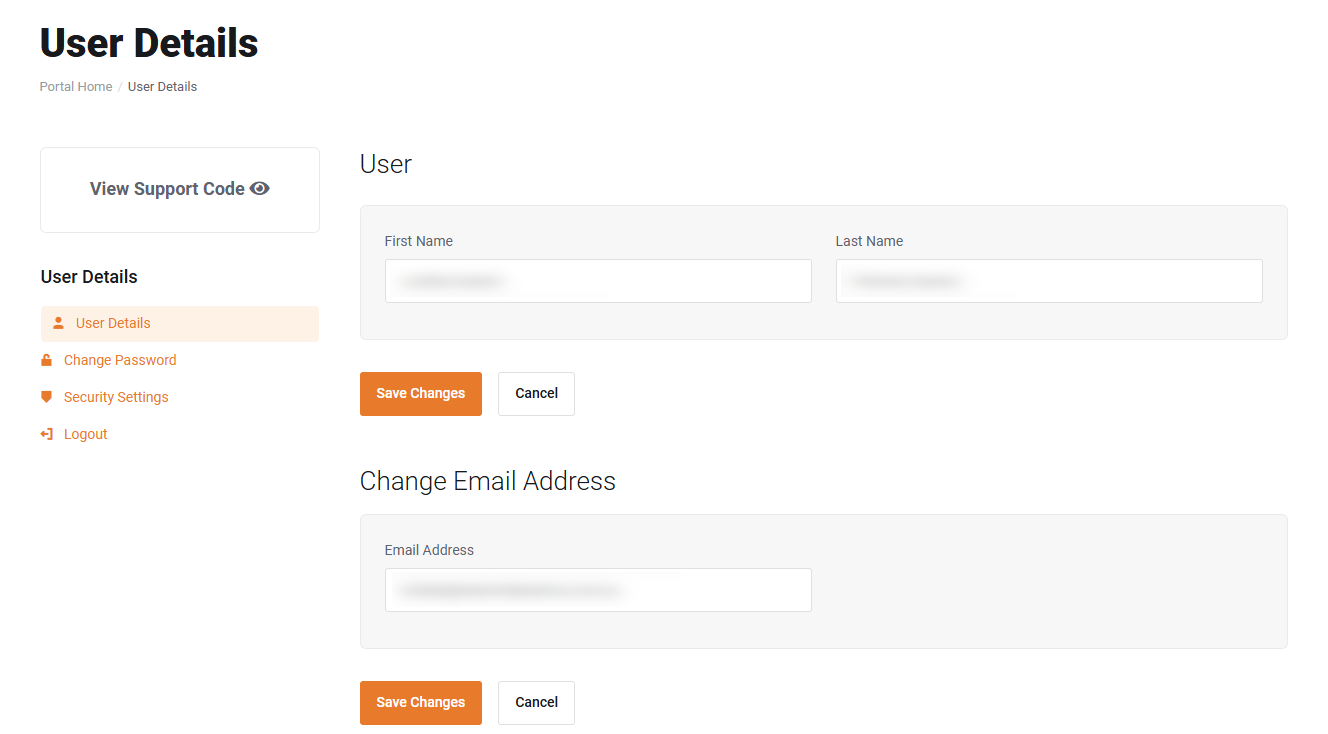Viewport: 1328px width, 734px height.
Task: Go to Security Settings text link
Action: (116, 397)
